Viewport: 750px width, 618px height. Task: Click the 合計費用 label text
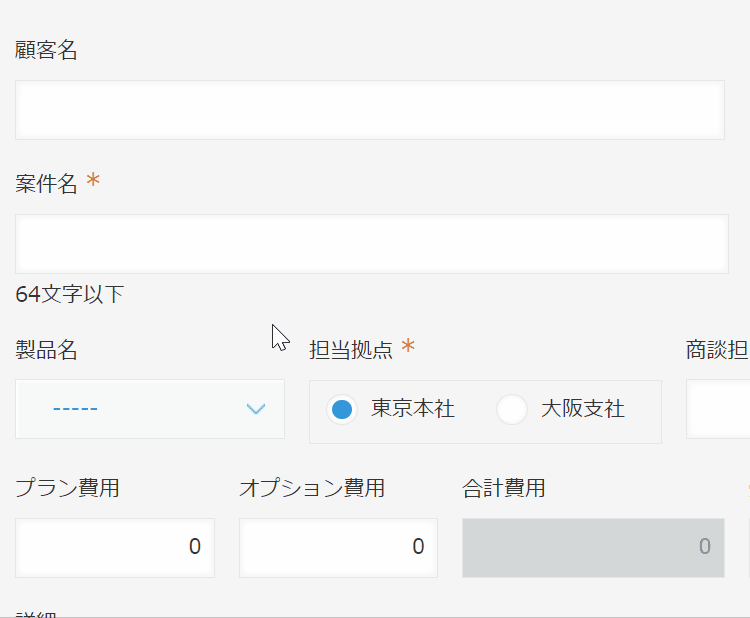[503, 488]
